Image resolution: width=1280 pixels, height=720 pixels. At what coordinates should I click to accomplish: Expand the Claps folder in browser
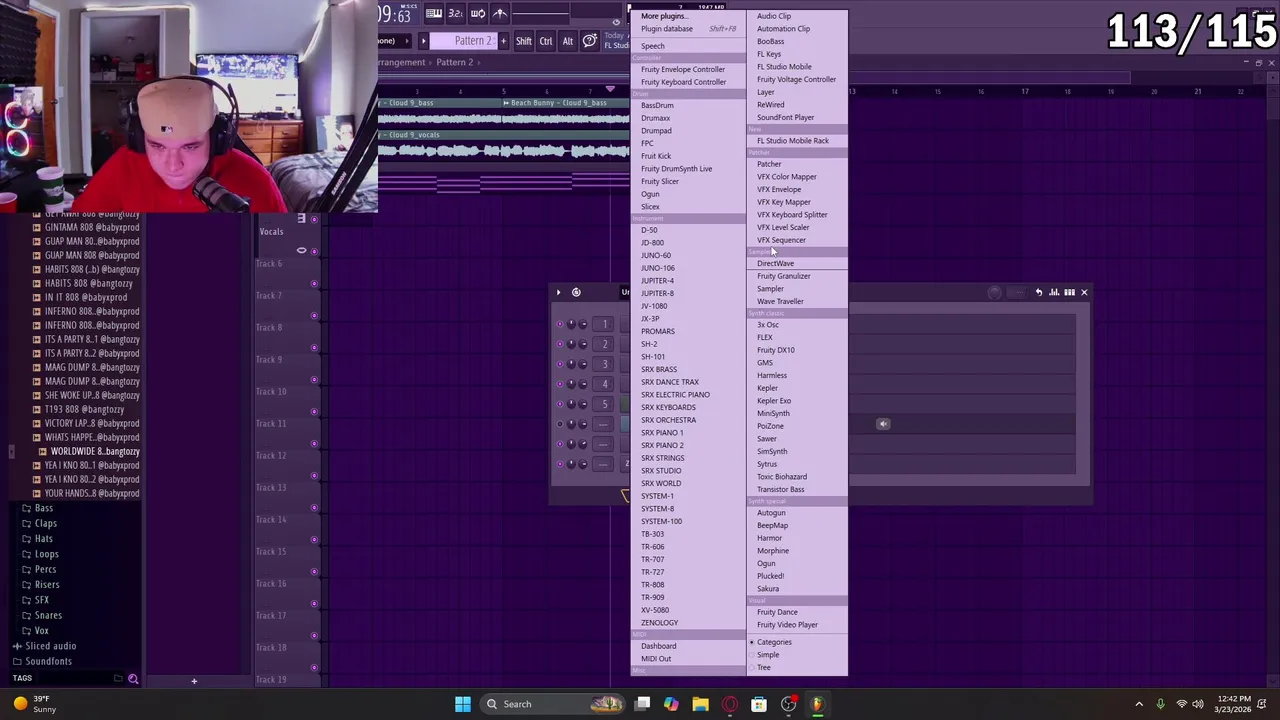click(46, 523)
